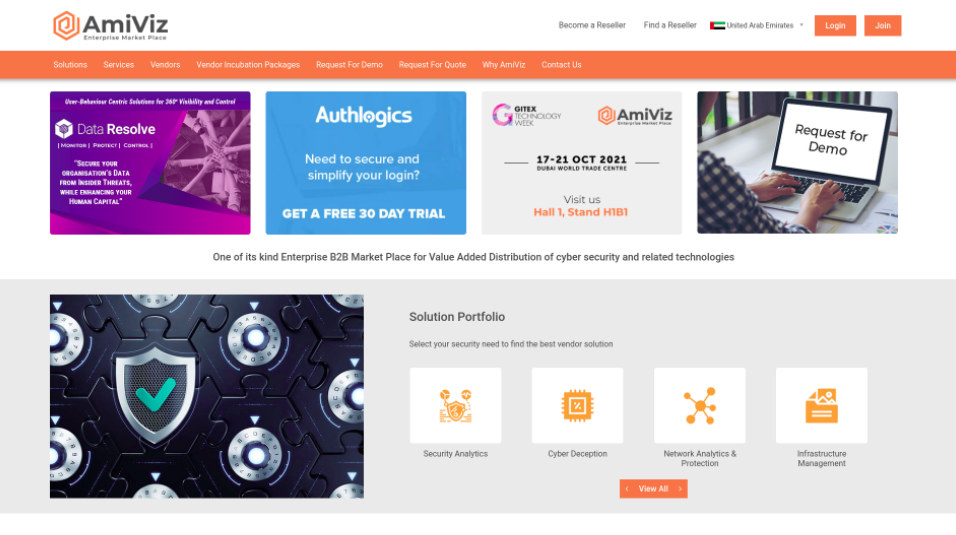
Task: Open Network Analytics & Protection icon
Action: click(699, 405)
